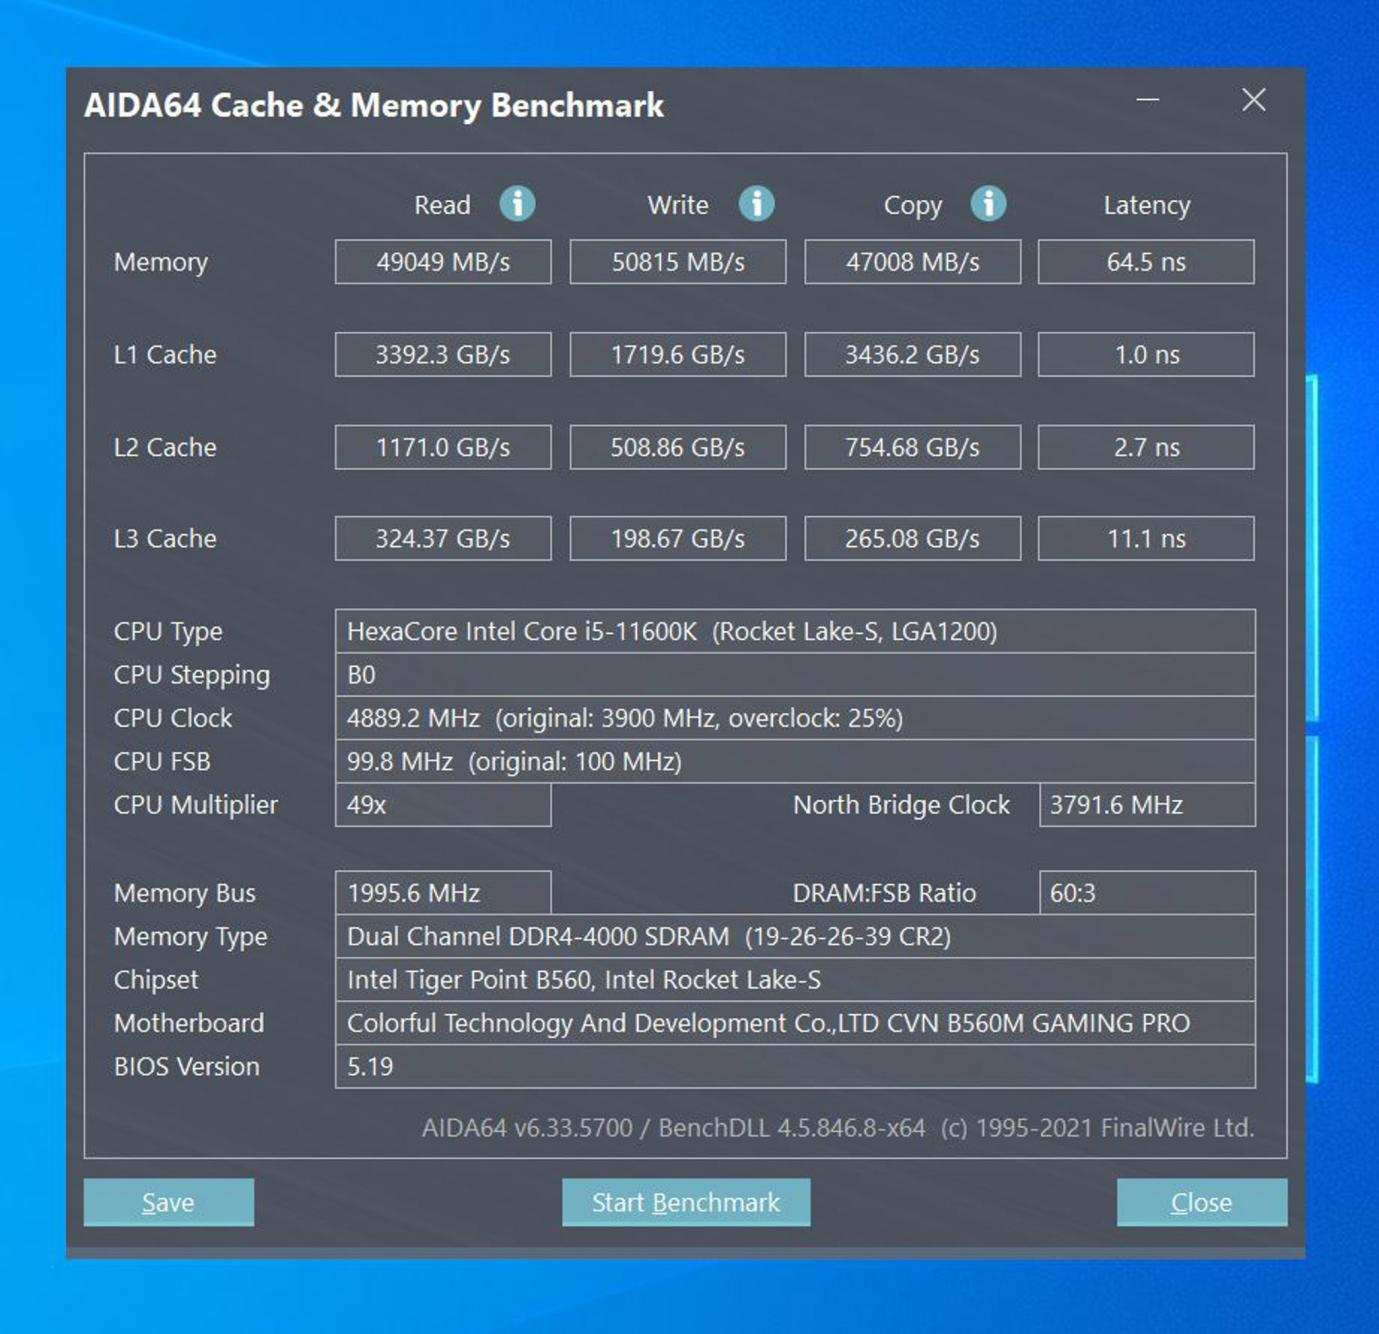Click the North Bridge Clock value 3791.6 MHz

tap(1147, 805)
